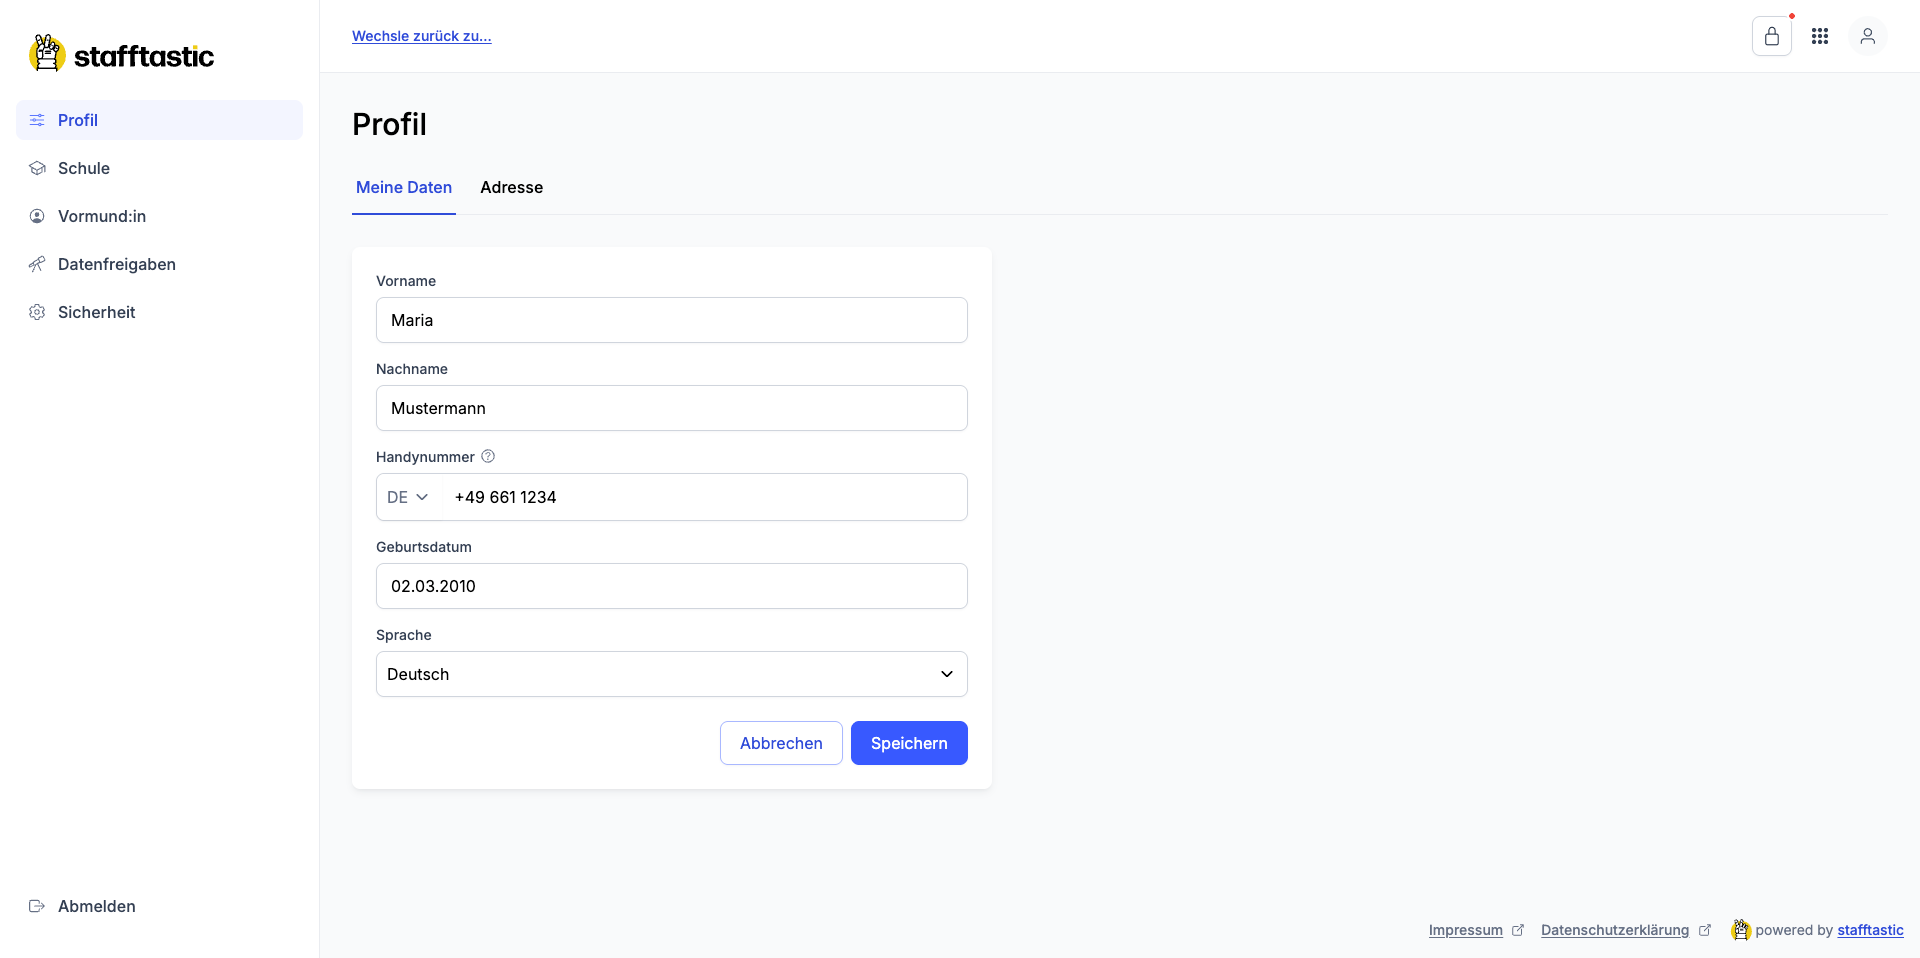Image resolution: width=1920 pixels, height=958 pixels.
Task: Click the Abbrechen button
Action: 781,743
